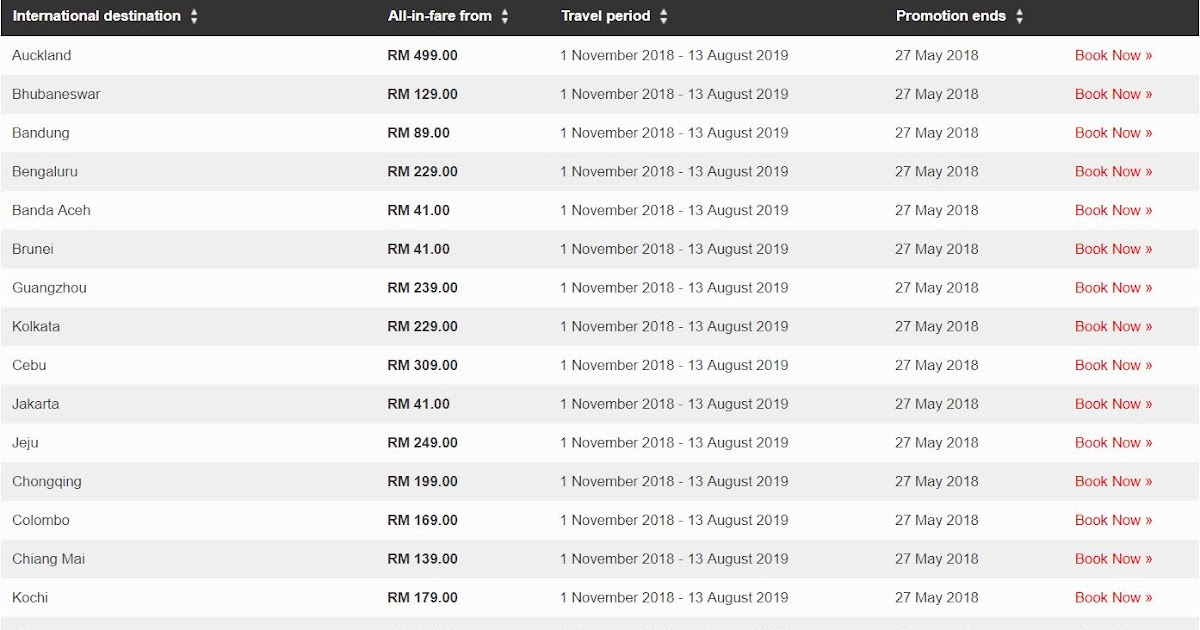The height and width of the screenshot is (630, 1200).
Task: Select the Colombo destination row
Action: 40,520
